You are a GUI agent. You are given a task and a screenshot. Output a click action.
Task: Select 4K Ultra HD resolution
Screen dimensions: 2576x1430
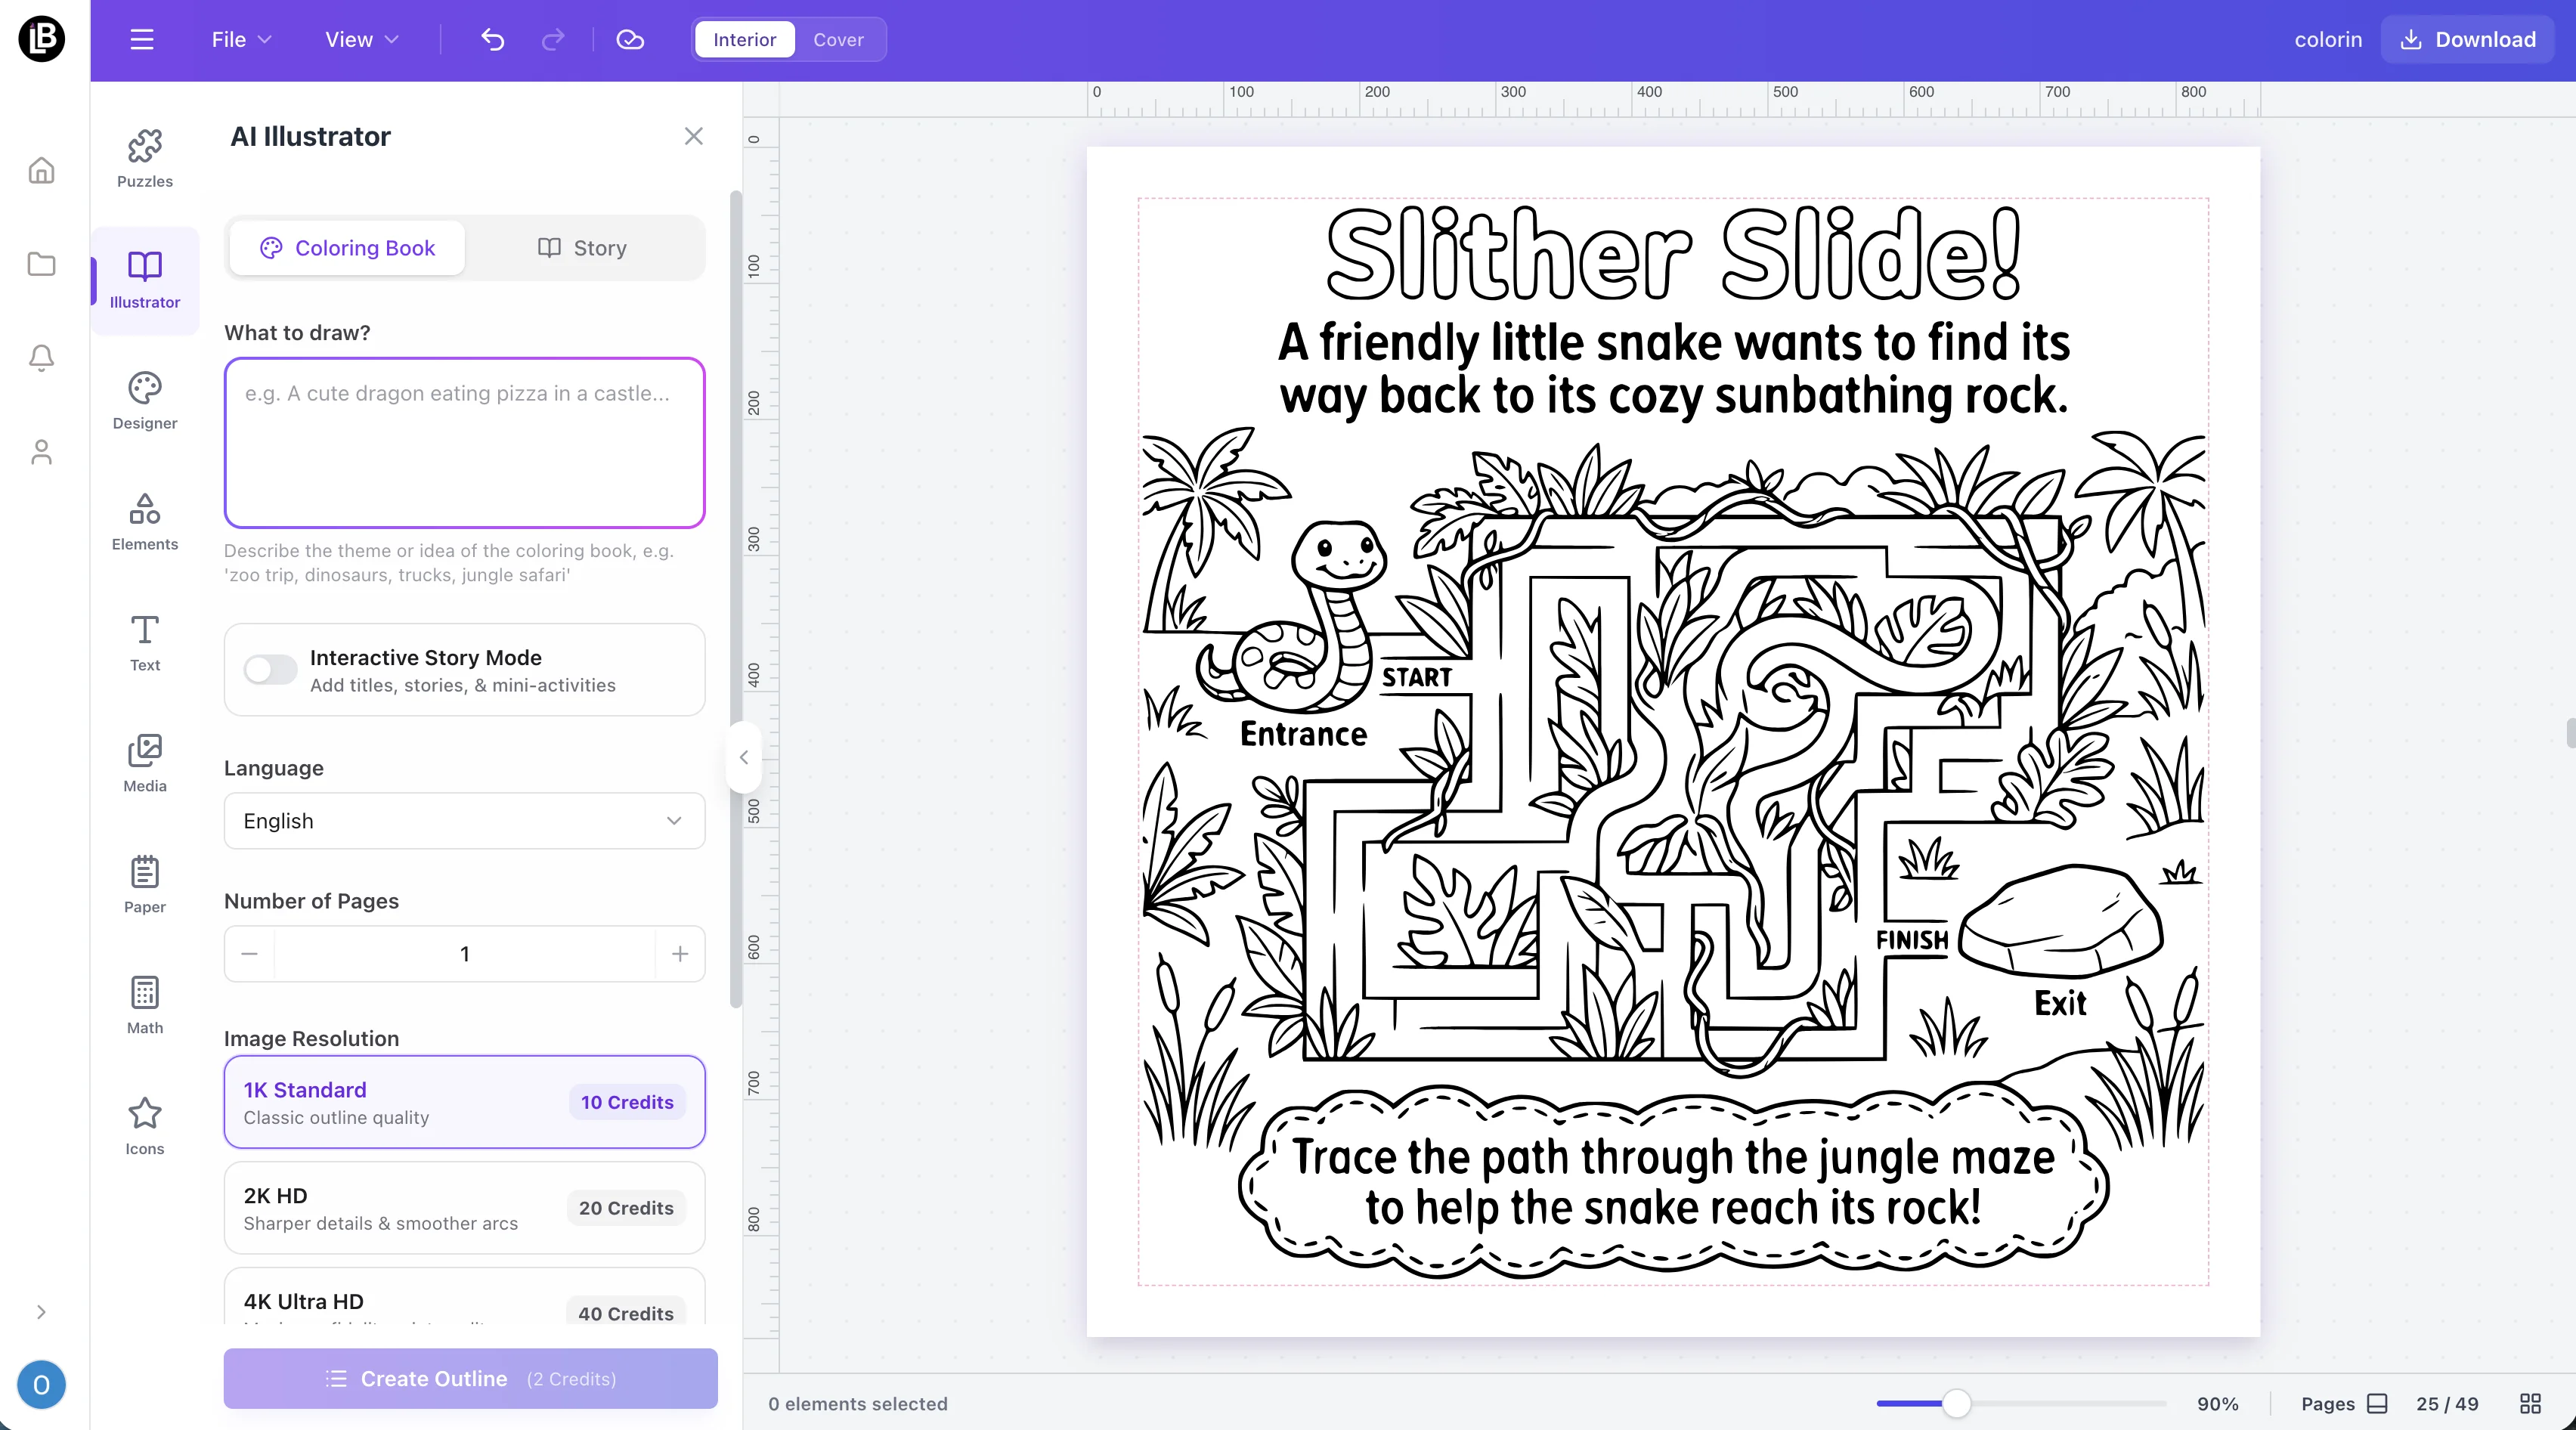click(x=464, y=1297)
